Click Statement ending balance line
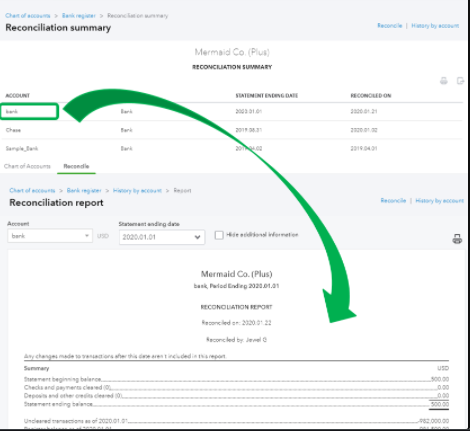 (x=236, y=404)
